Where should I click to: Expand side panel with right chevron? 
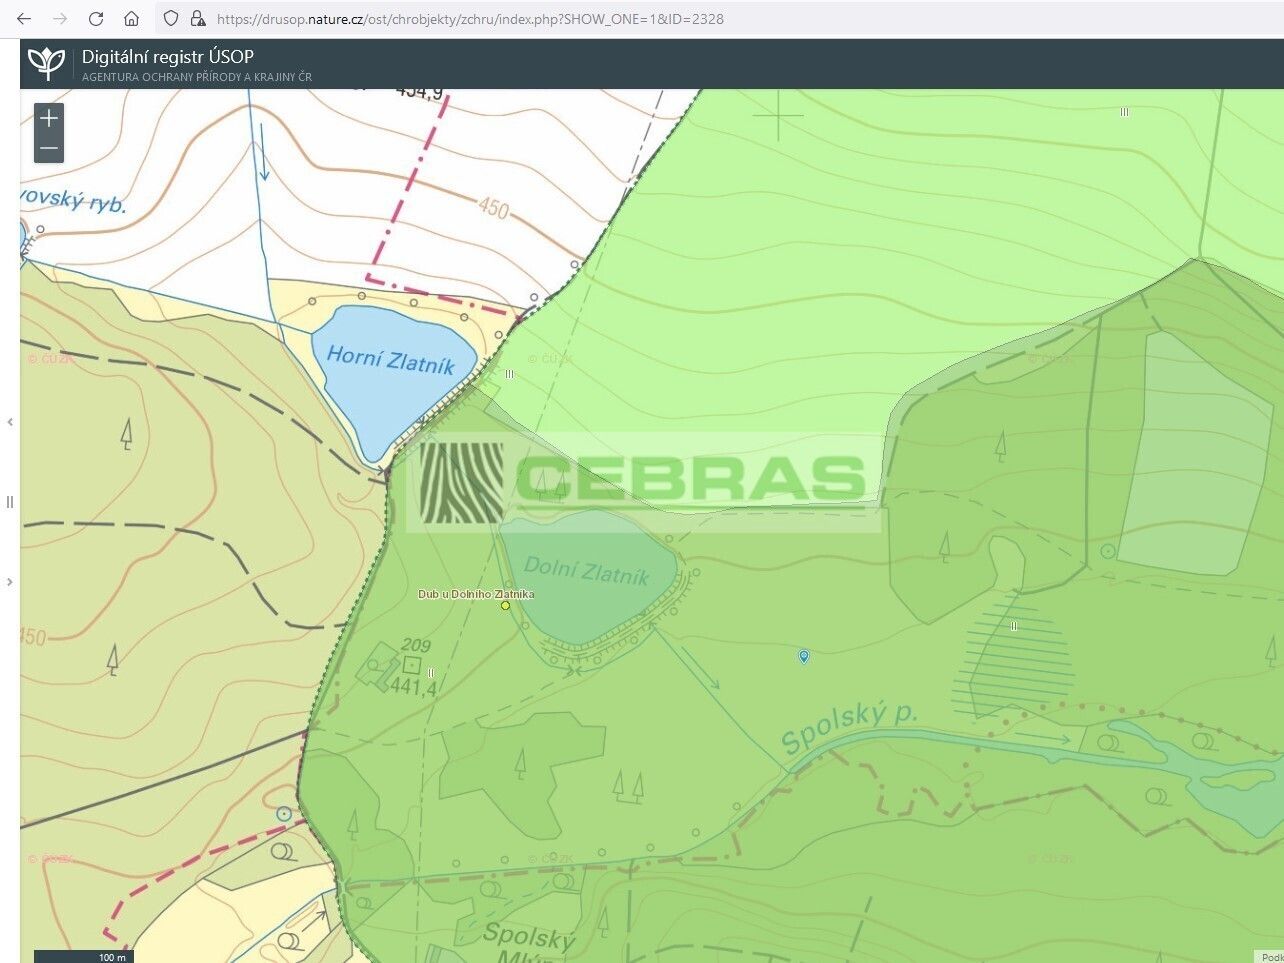tap(10, 582)
